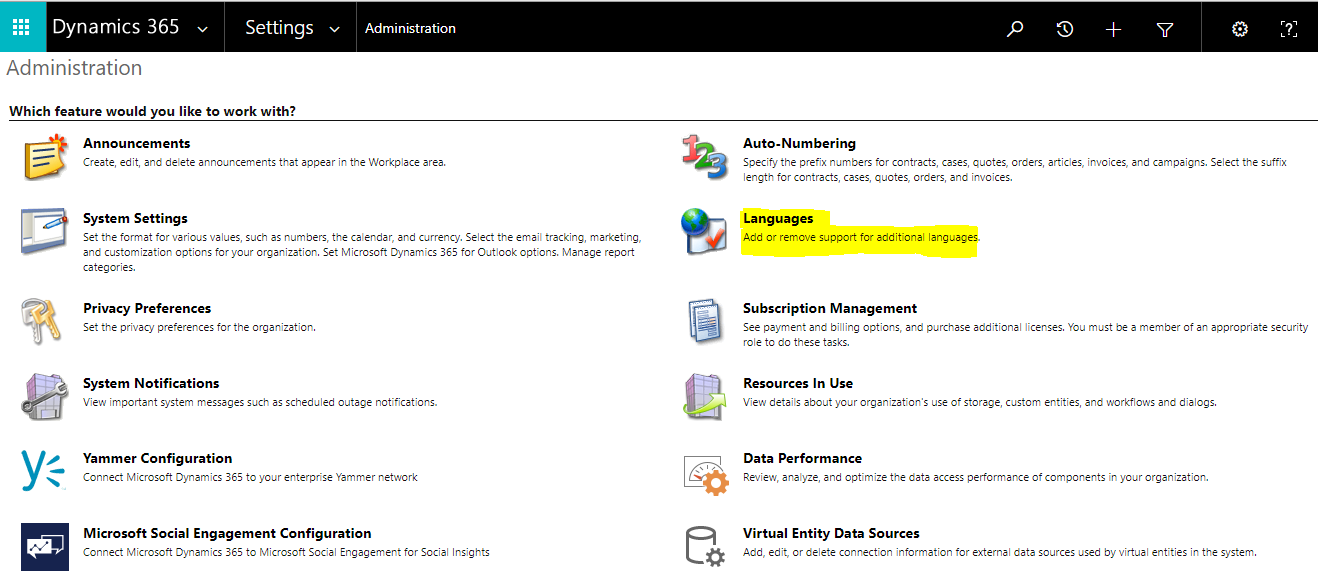
Task: Click the Data Performance gauge icon
Action: (x=705, y=473)
